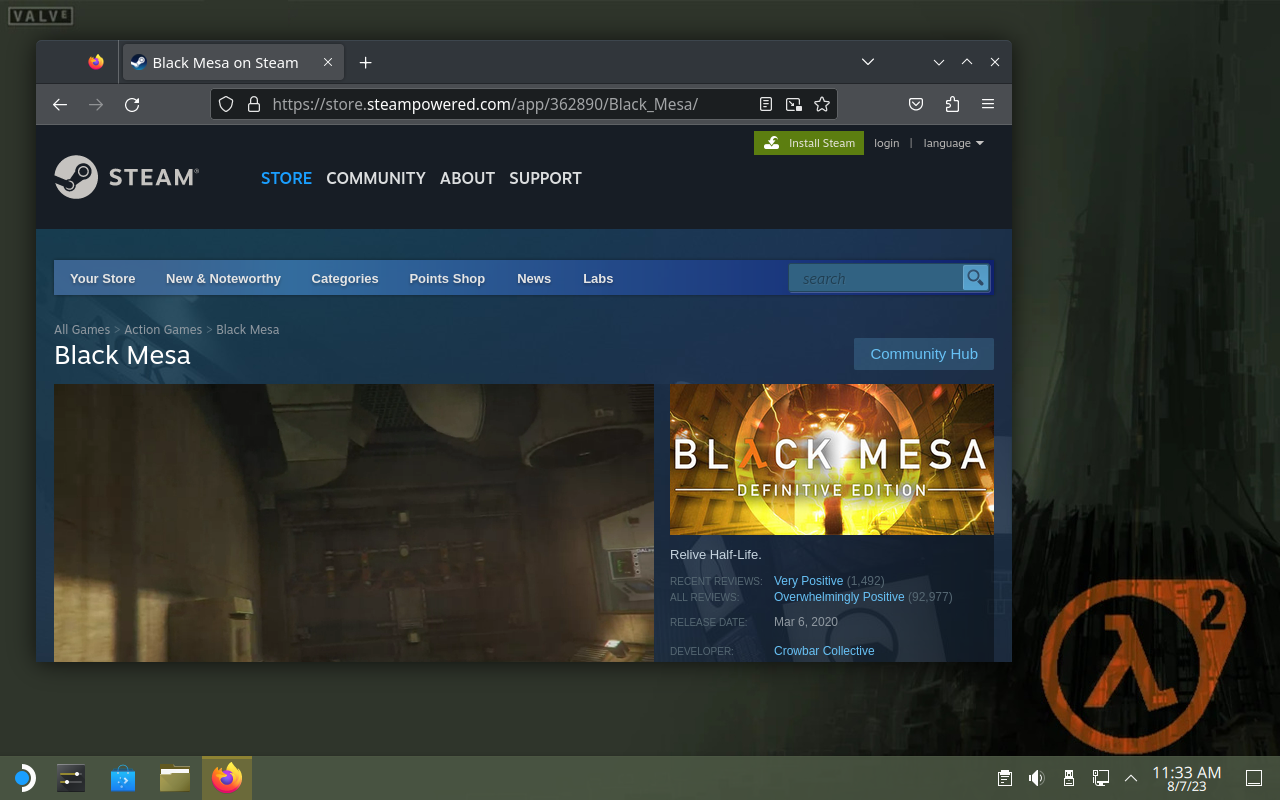Viewport: 1280px width, 800px height.
Task: Click the Steam logo in header
Action: tap(127, 177)
